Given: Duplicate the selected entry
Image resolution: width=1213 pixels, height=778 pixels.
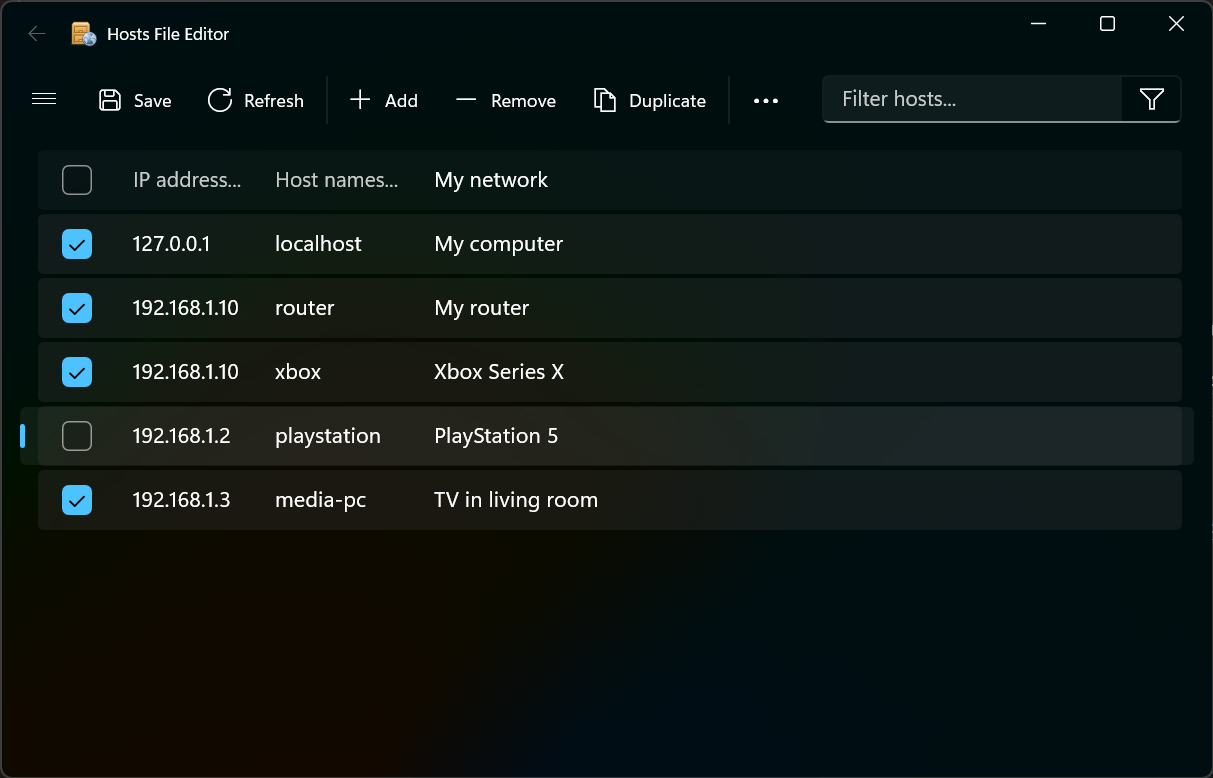Looking at the screenshot, I should 650,100.
